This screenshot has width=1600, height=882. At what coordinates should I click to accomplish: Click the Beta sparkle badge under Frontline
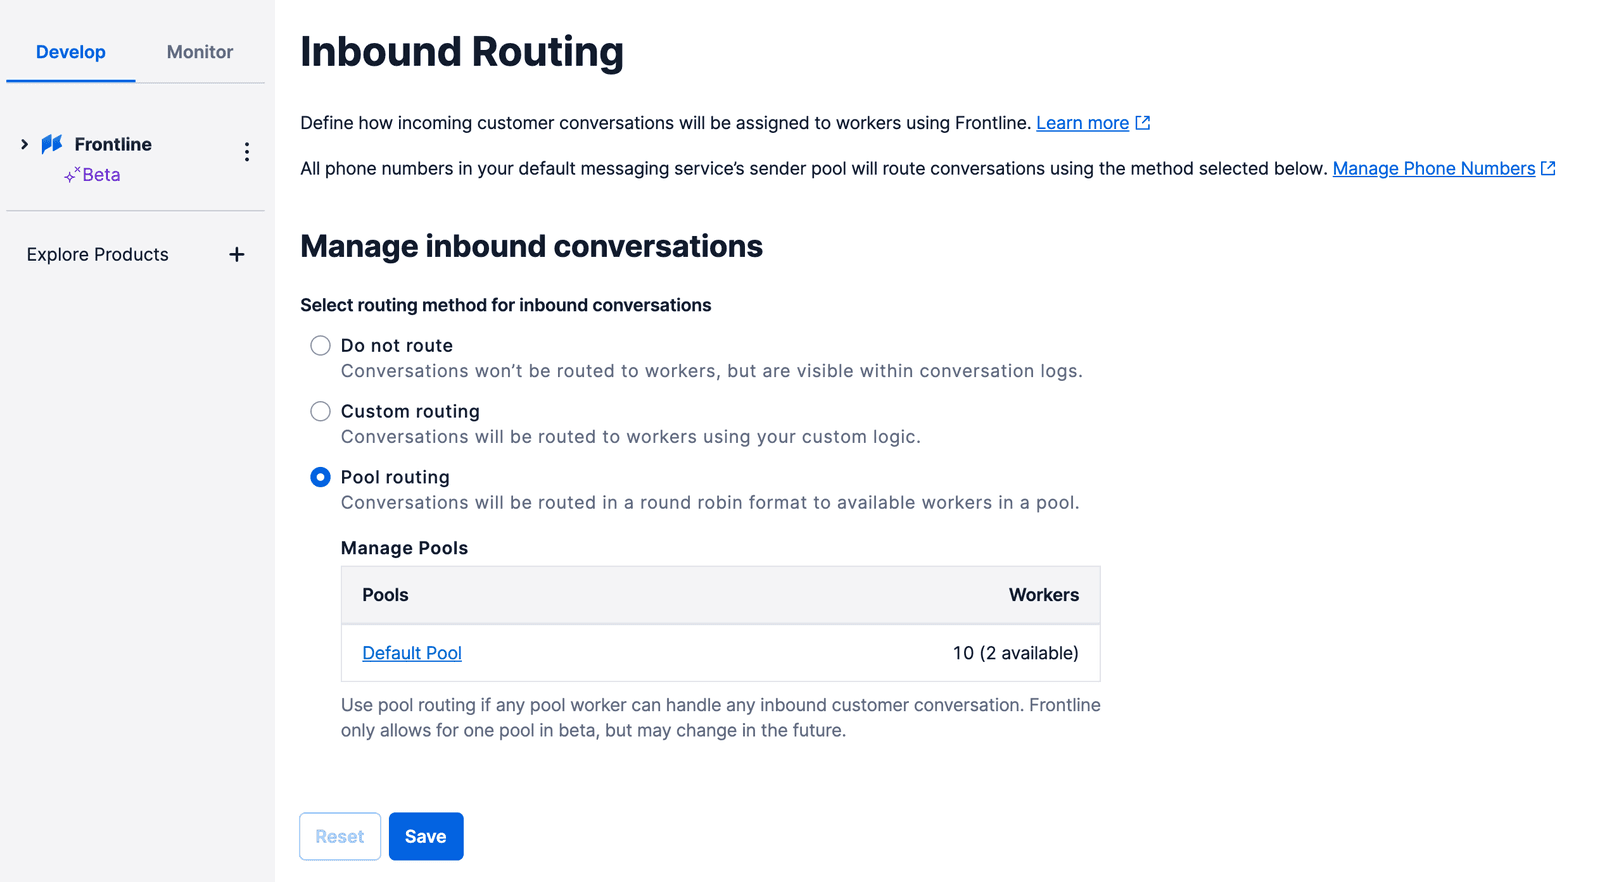[x=92, y=175]
